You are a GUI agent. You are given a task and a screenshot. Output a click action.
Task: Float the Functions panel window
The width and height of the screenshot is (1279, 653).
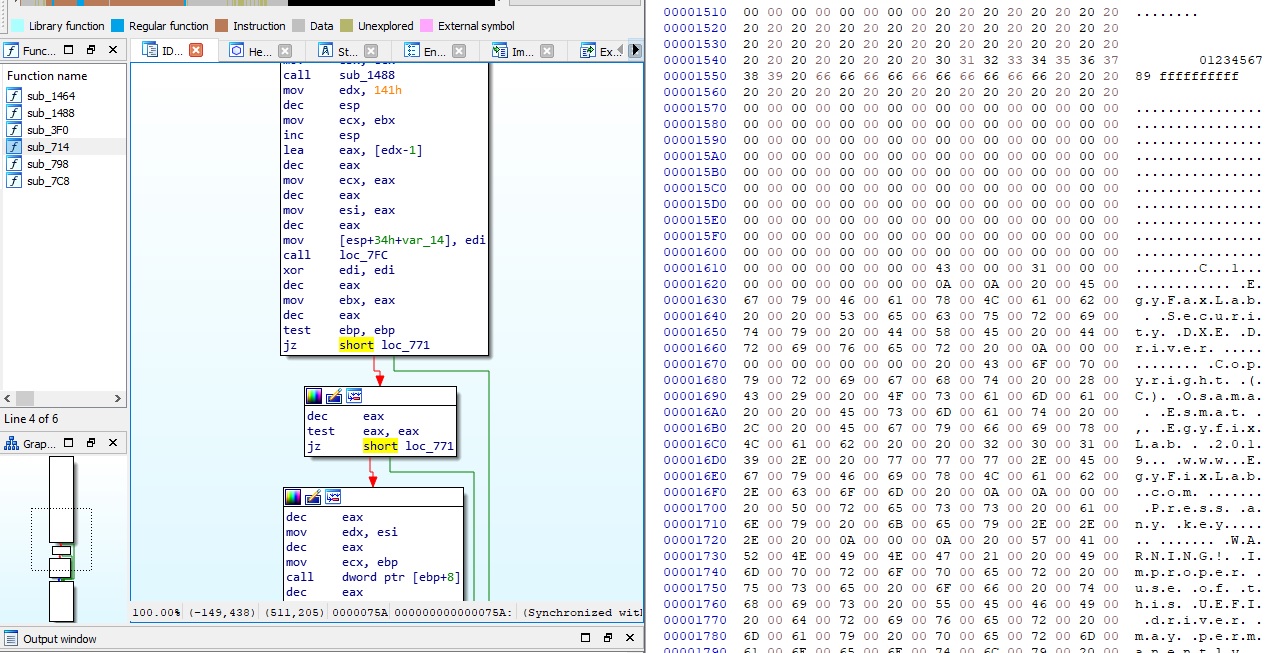[x=91, y=50]
